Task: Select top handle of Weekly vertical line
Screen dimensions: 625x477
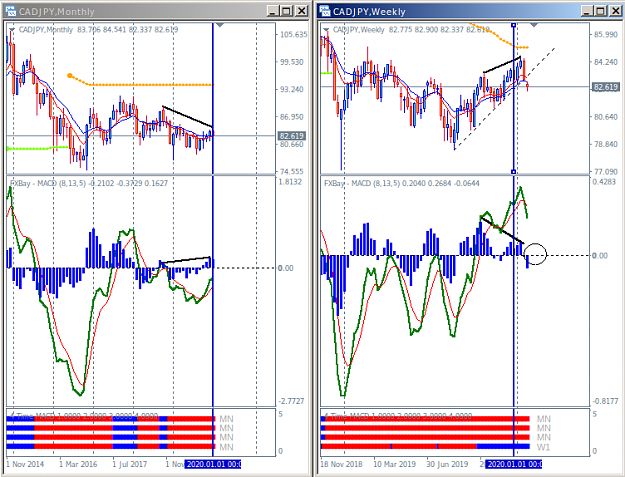Action: pyautogui.click(x=513, y=25)
